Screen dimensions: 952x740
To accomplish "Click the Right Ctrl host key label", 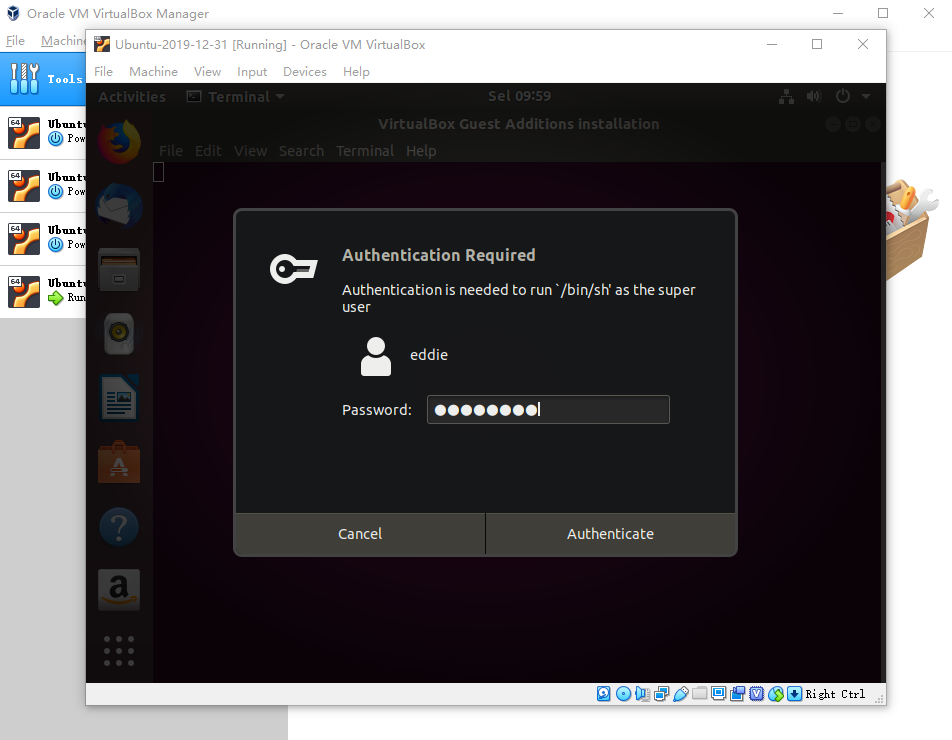I will (x=835, y=694).
